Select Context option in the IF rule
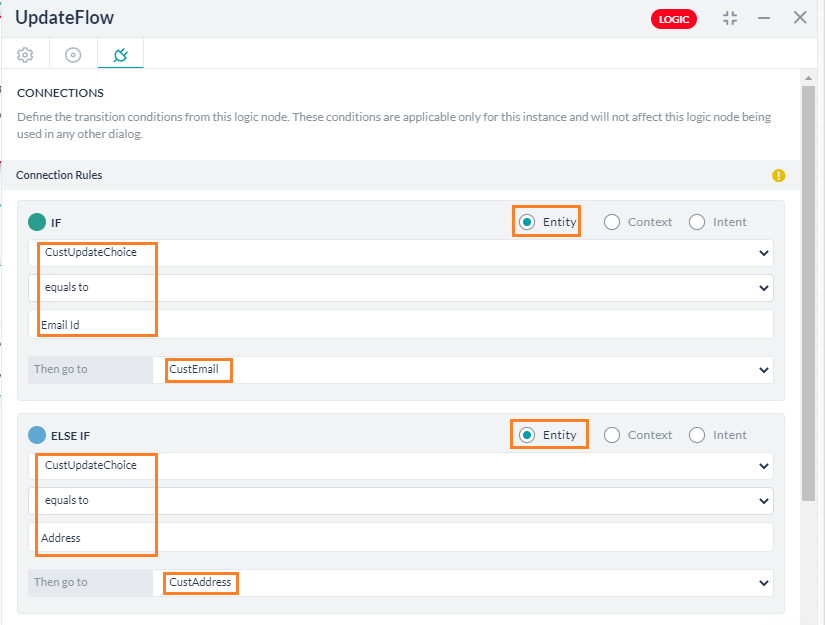Viewport: 825px width, 625px height. coord(611,221)
